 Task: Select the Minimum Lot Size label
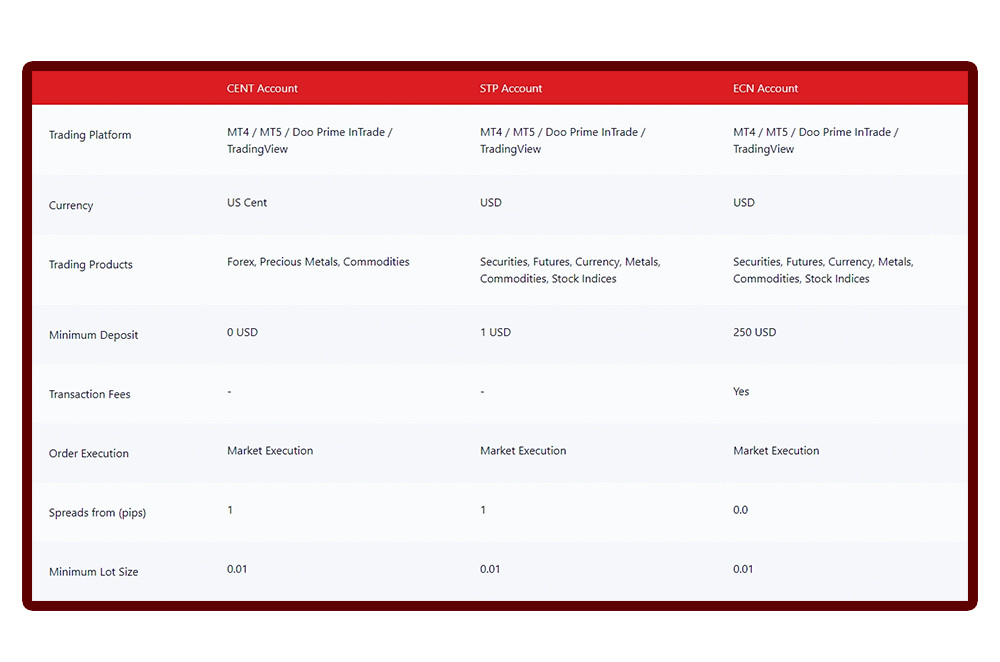click(94, 572)
